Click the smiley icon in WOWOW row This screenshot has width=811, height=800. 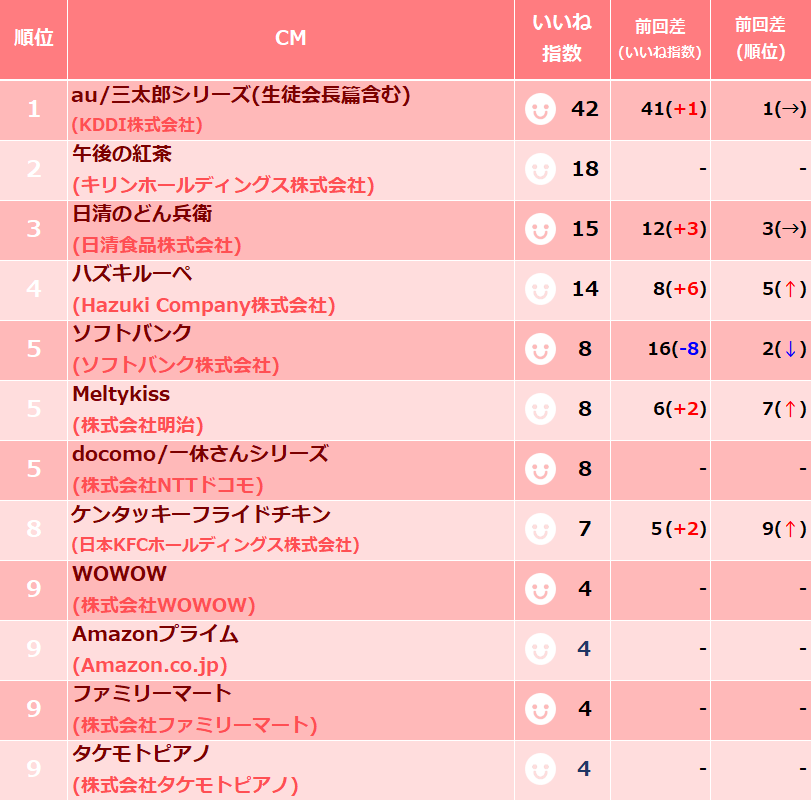click(x=540, y=589)
